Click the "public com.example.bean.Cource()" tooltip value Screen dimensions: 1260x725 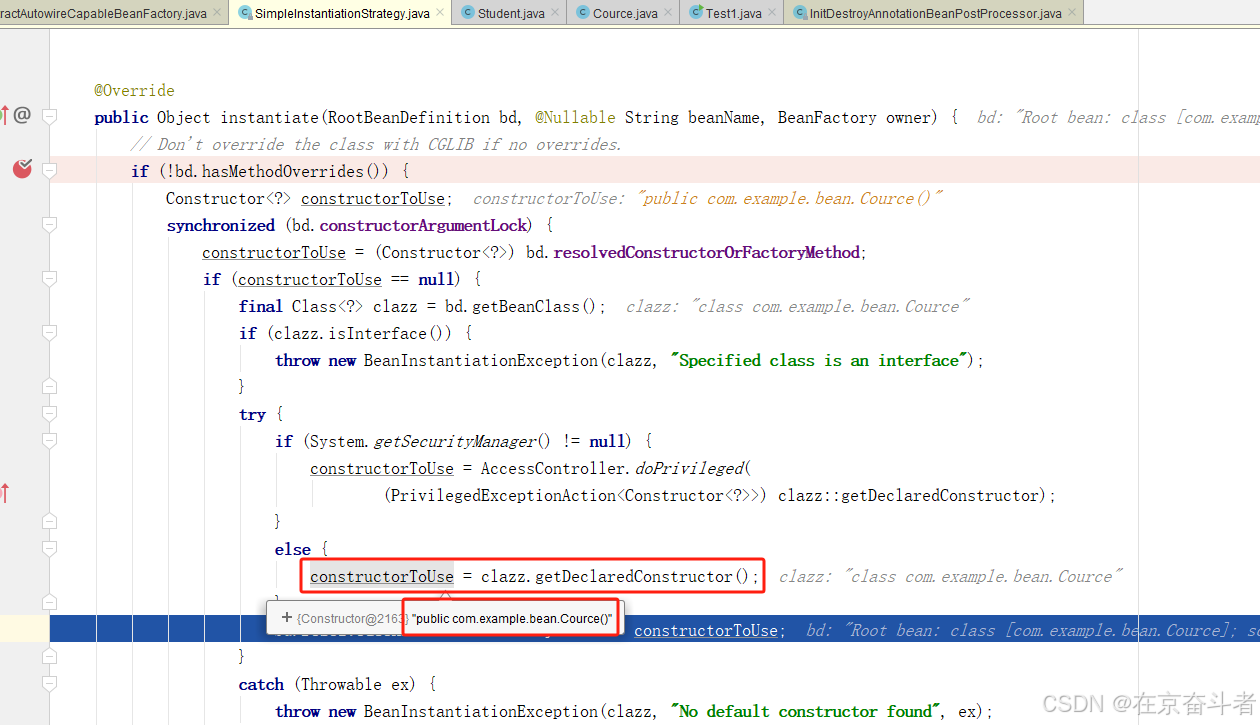pos(512,619)
